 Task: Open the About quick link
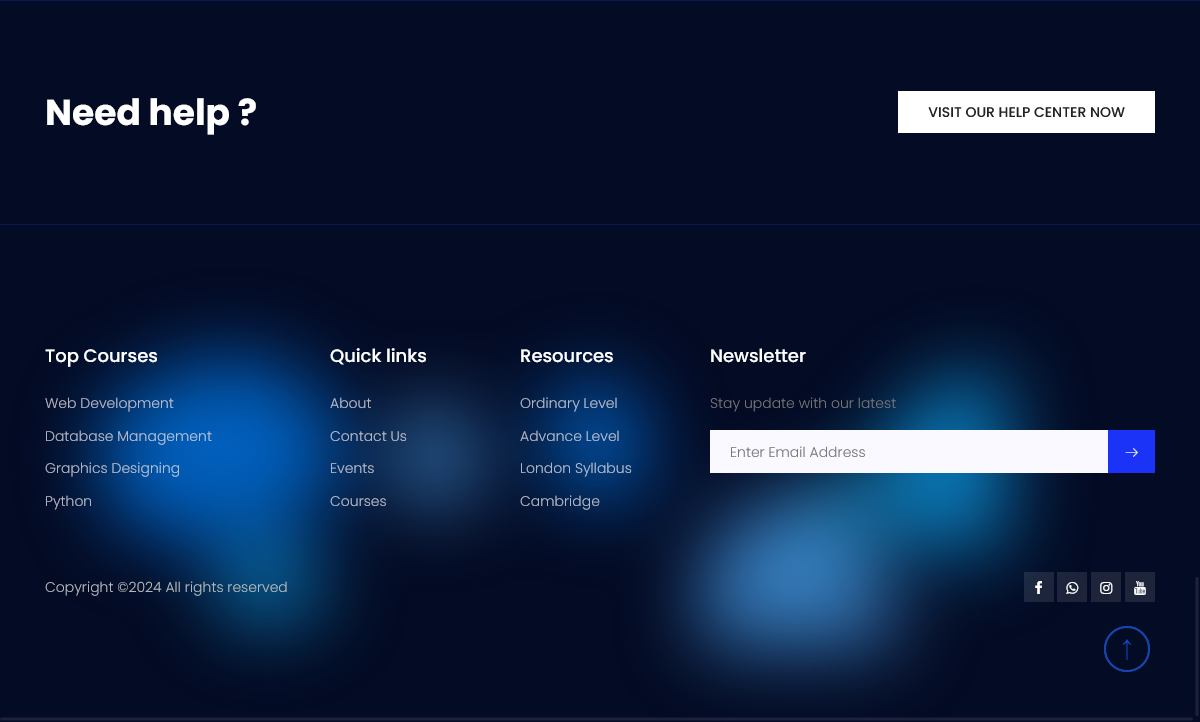(350, 403)
